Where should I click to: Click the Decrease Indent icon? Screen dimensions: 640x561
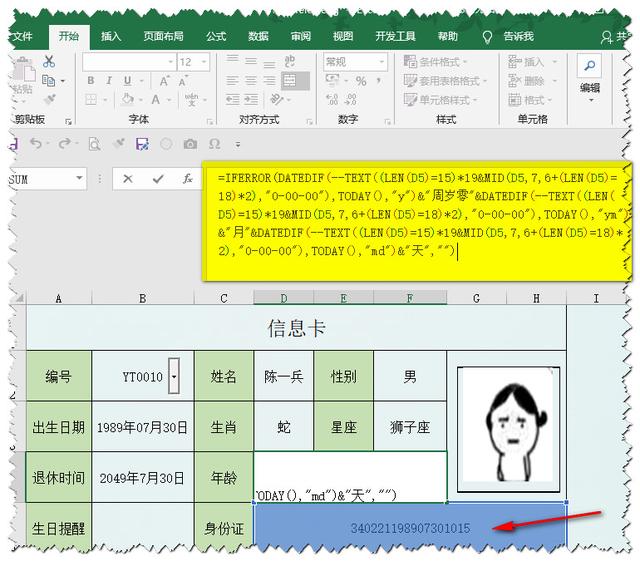point(232,99)
